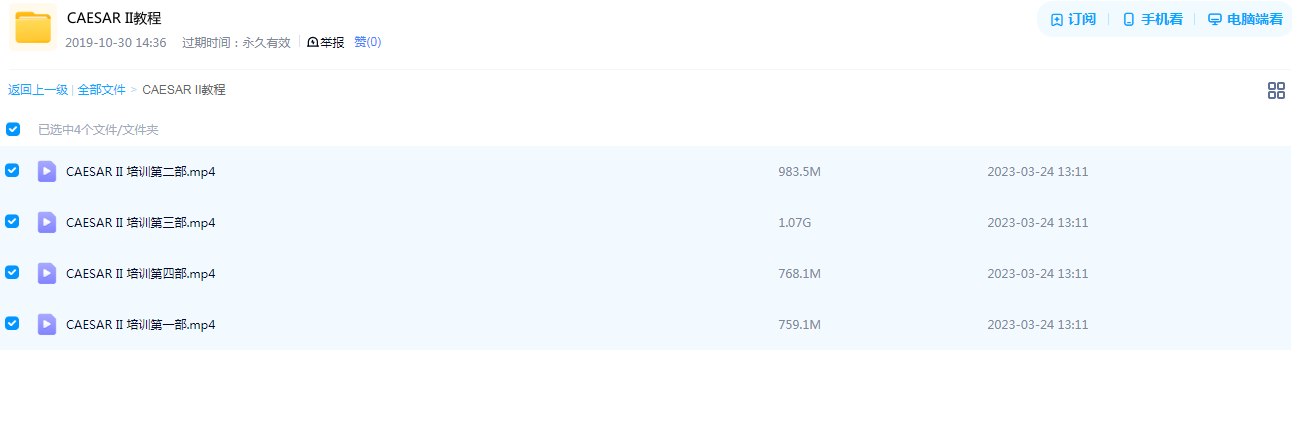
Task: Open file name CAESAR II 培训第一部.mp4
Action: 140,325
